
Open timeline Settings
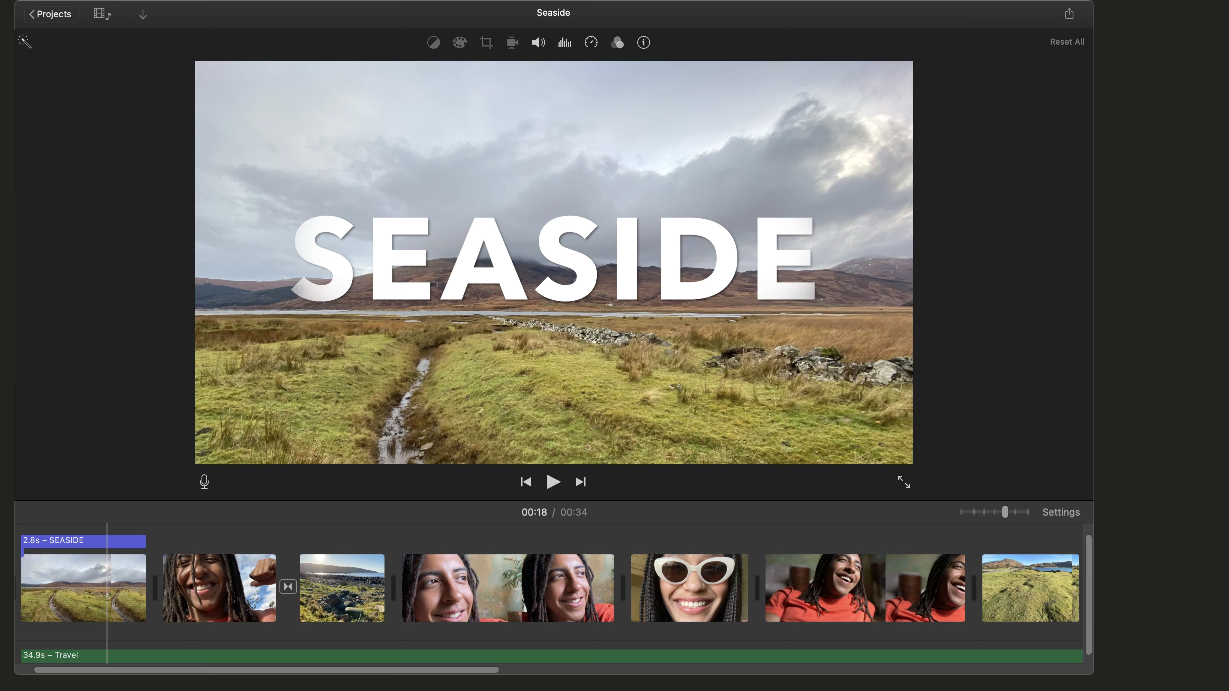coord(1061,512)
